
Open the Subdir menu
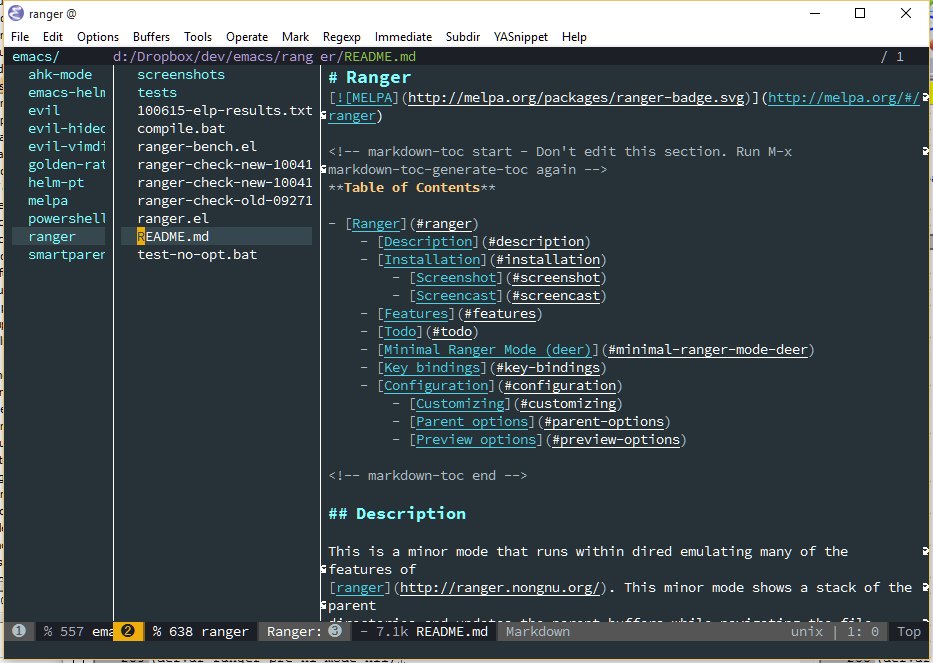[x=462, y=37]
